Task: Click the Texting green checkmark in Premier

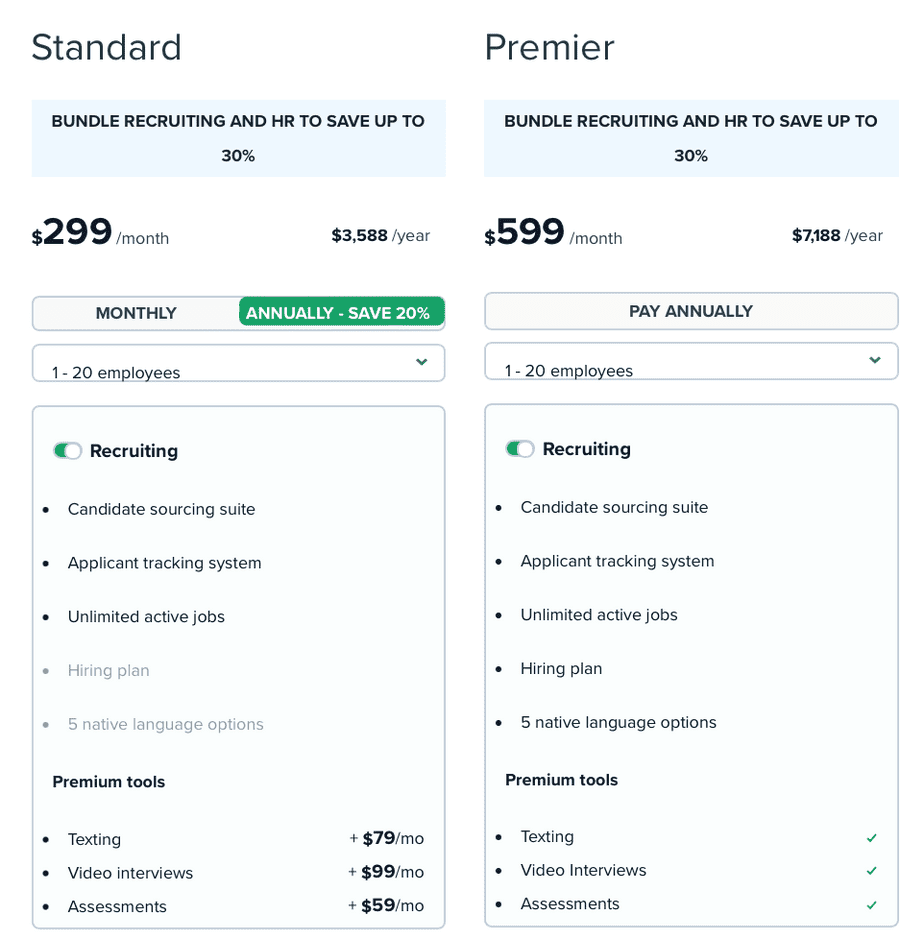Action: point(872,838)
